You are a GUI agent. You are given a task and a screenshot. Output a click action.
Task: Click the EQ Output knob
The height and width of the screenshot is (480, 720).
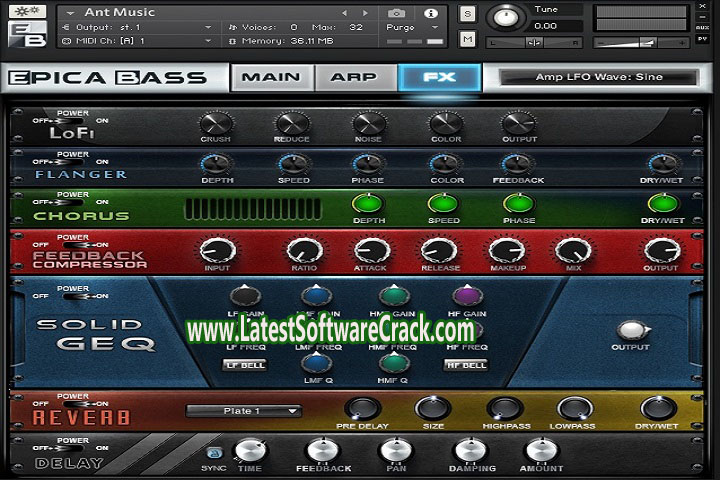pos(631,330)
